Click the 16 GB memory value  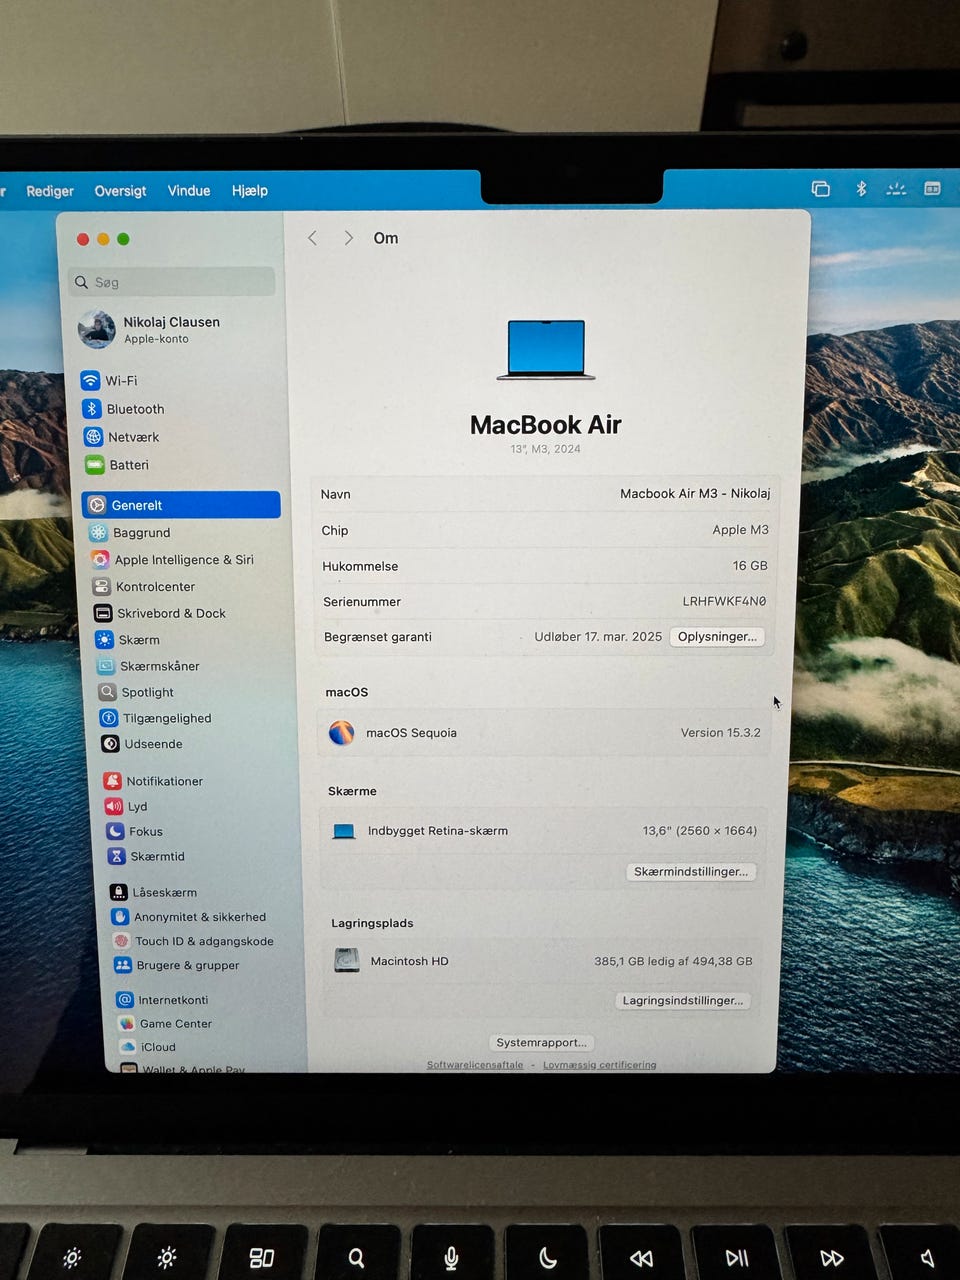click(x=750, y=566)
